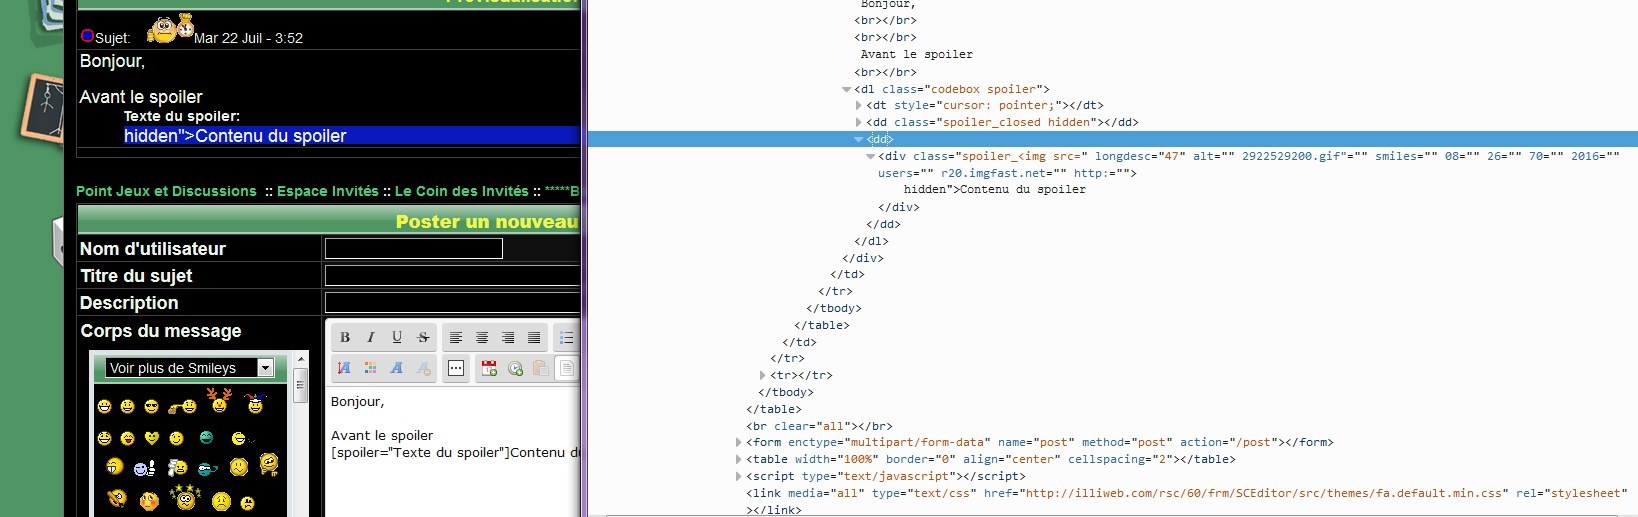Insert the jester hat smiley
1638x517 pixels.
pos(255,402)
